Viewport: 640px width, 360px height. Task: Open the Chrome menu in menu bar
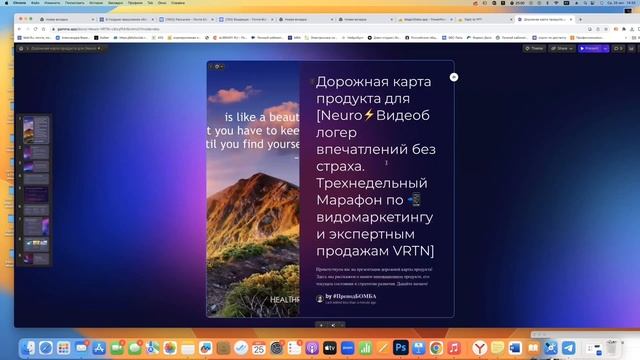19,3
